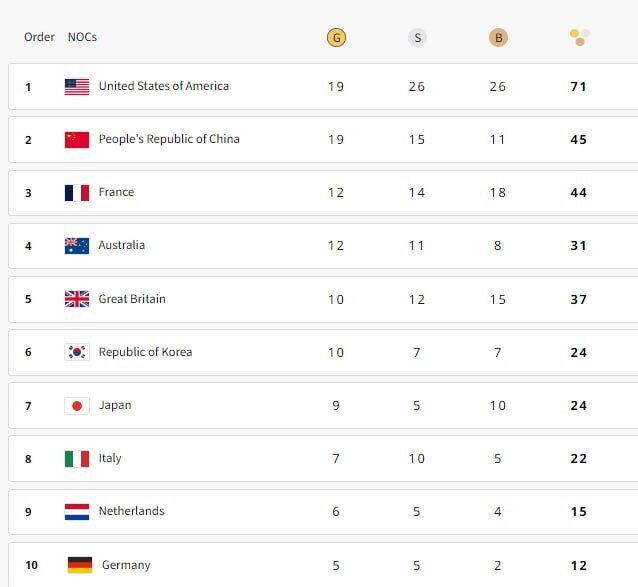Open People's Republic of China entry
638x587 pixels.
coord(169,139)
